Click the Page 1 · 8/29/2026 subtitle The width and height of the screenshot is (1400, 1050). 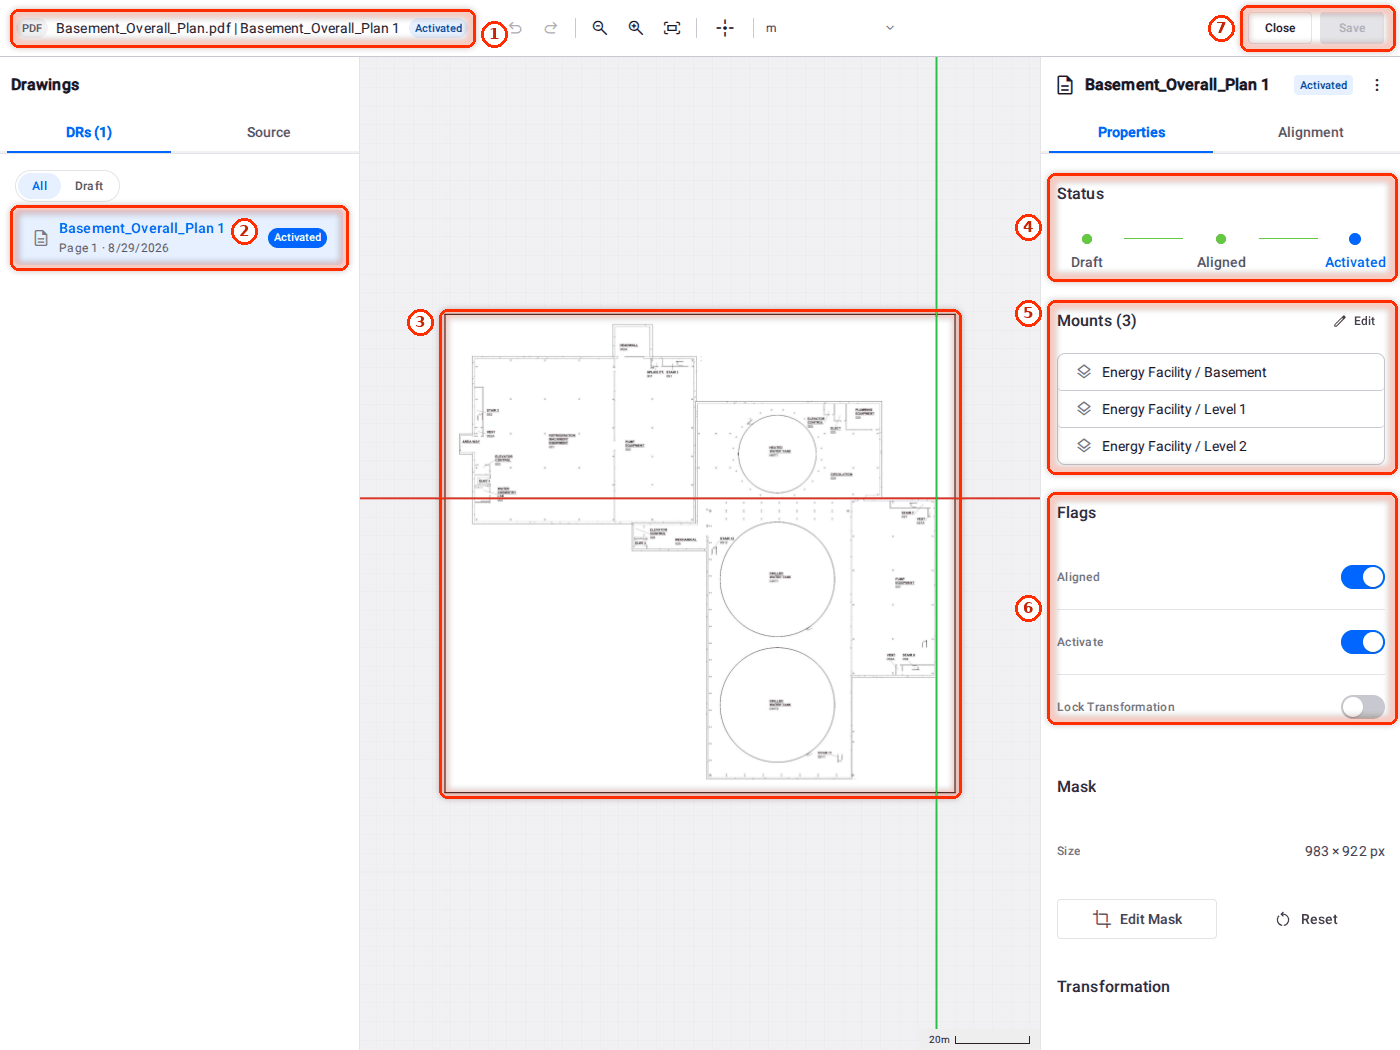[114, 248]
